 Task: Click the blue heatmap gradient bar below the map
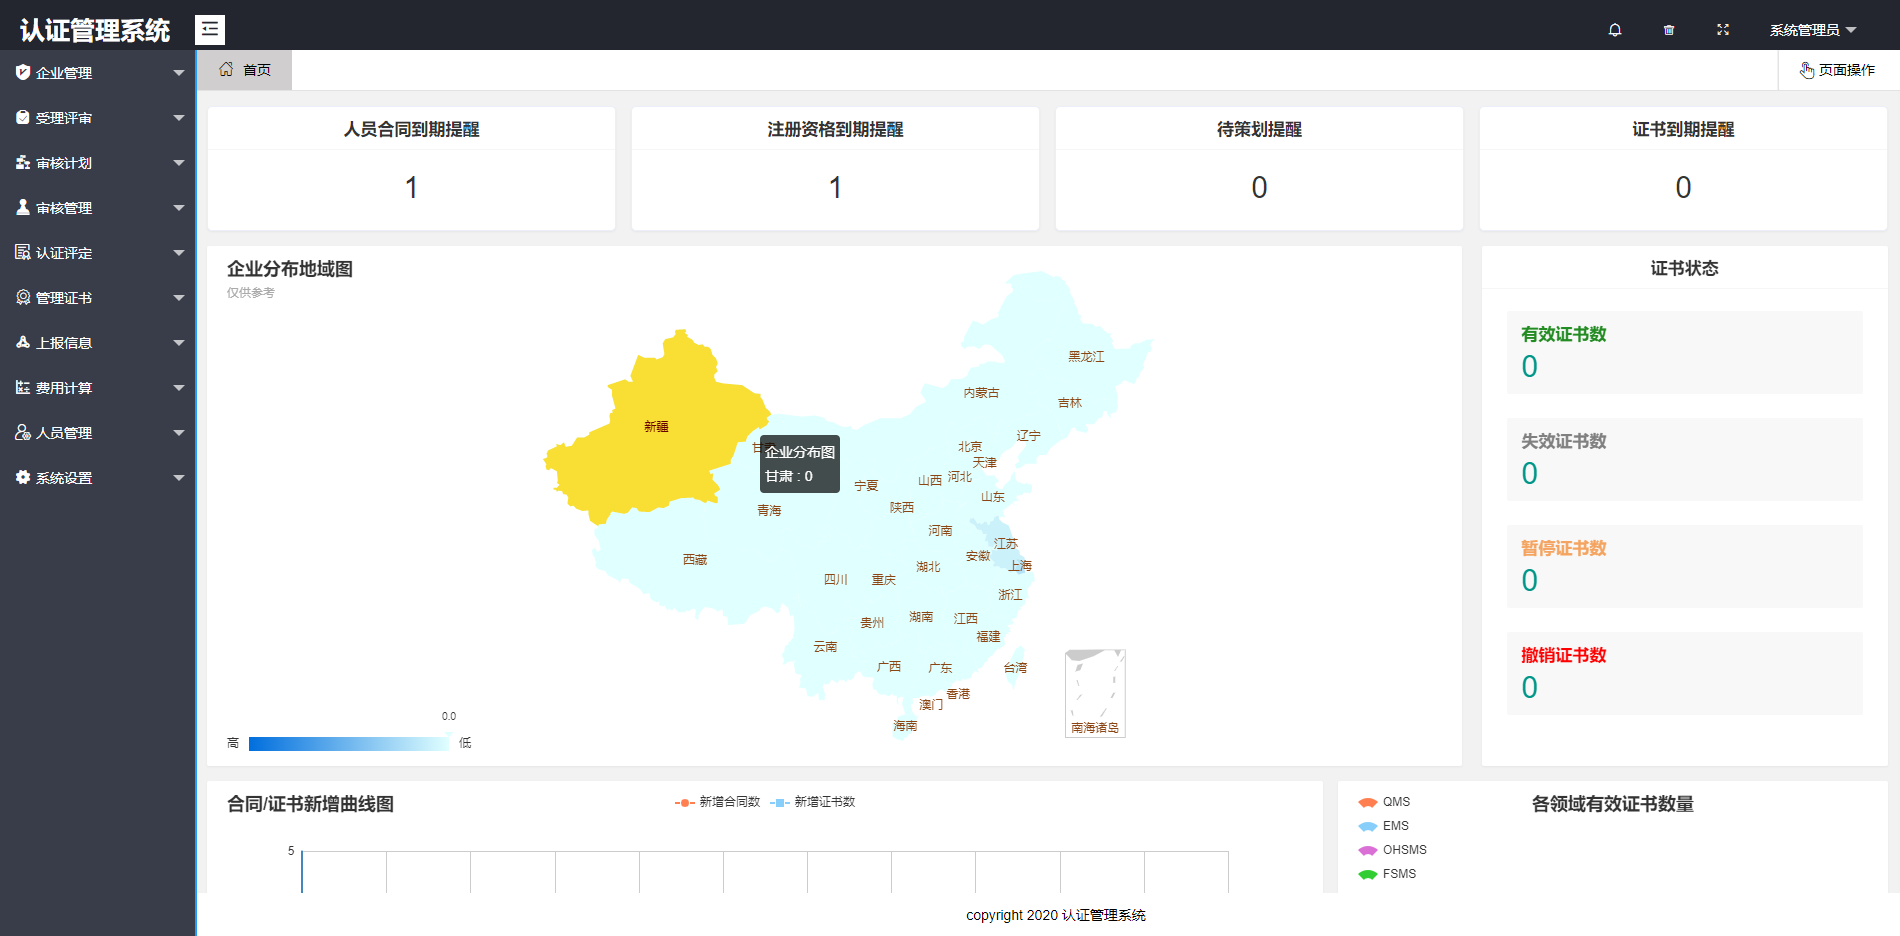coord(350,743)
